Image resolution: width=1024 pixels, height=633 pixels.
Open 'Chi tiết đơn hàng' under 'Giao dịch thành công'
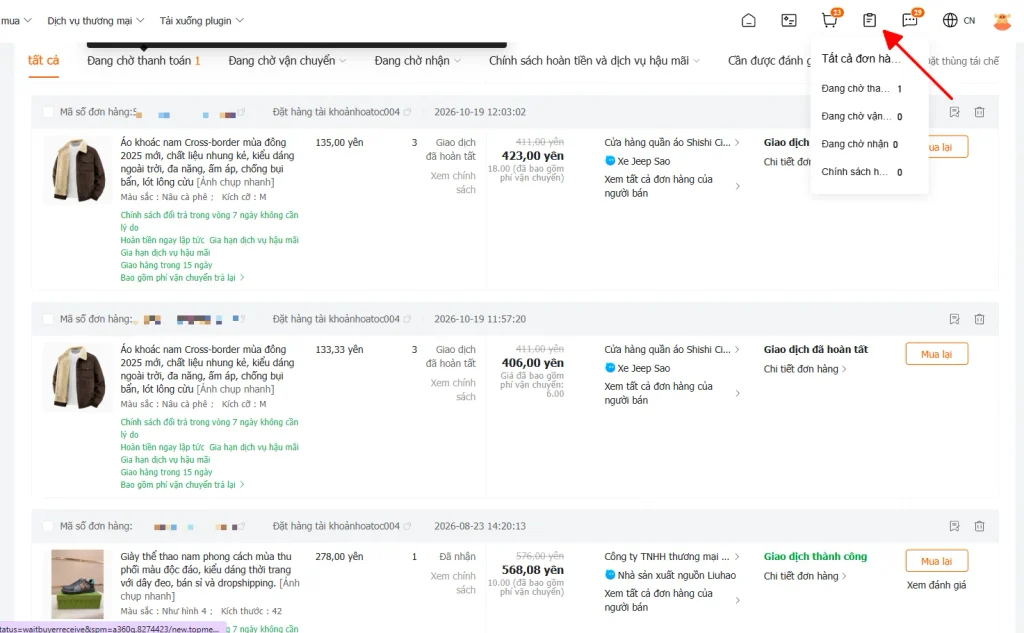click(x=805, y=576)
